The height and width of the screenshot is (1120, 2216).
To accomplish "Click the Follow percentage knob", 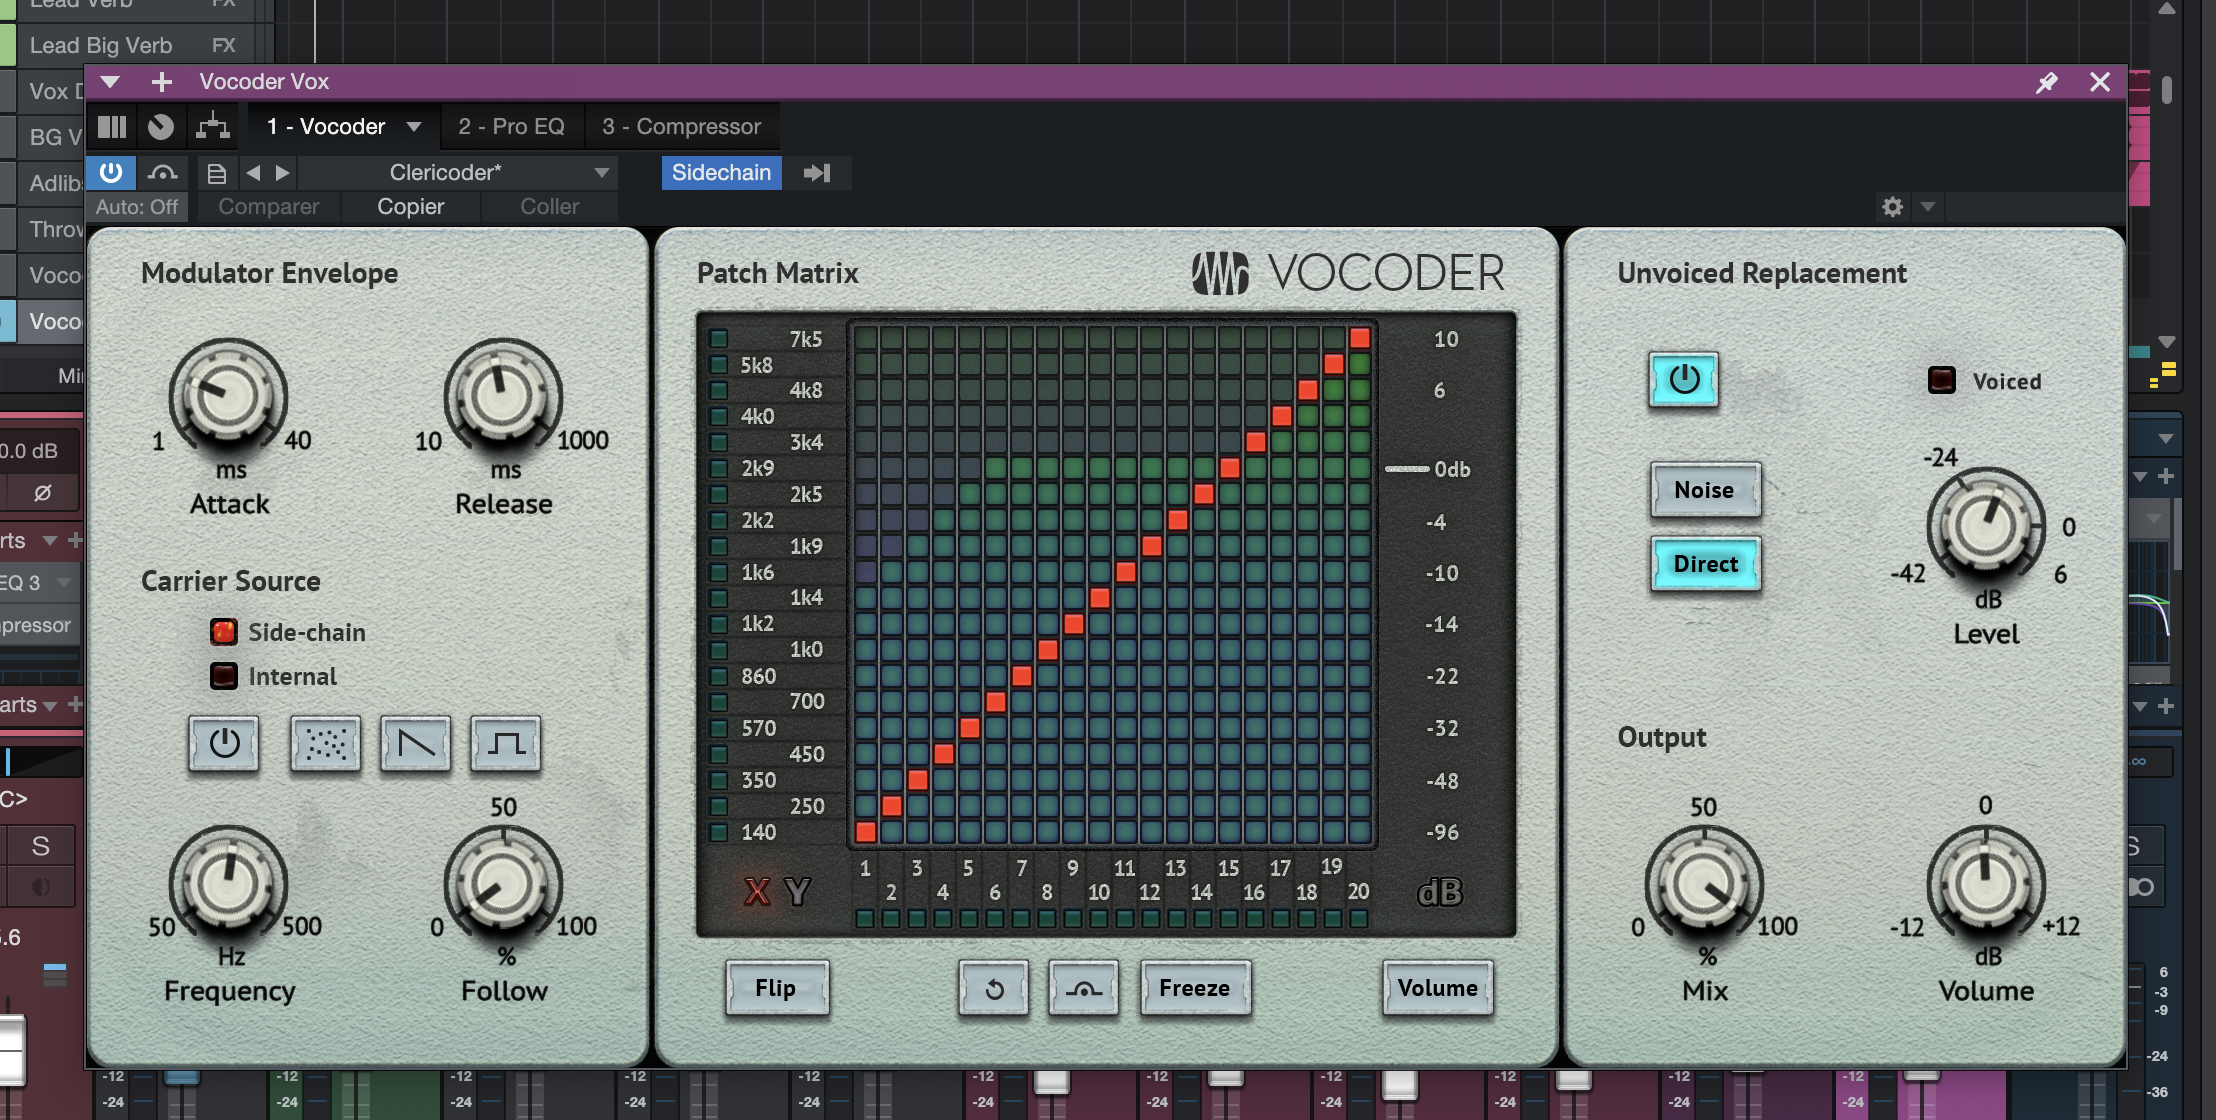I will (x=503, y=883).
